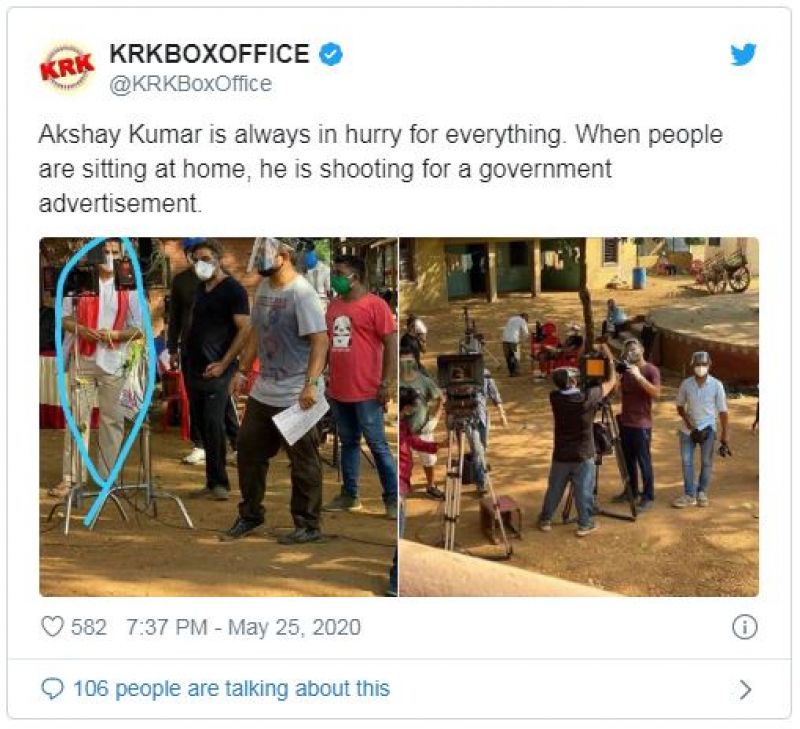Click the wooden cart in photo background
800x729 pixels.
click(726, 269)
